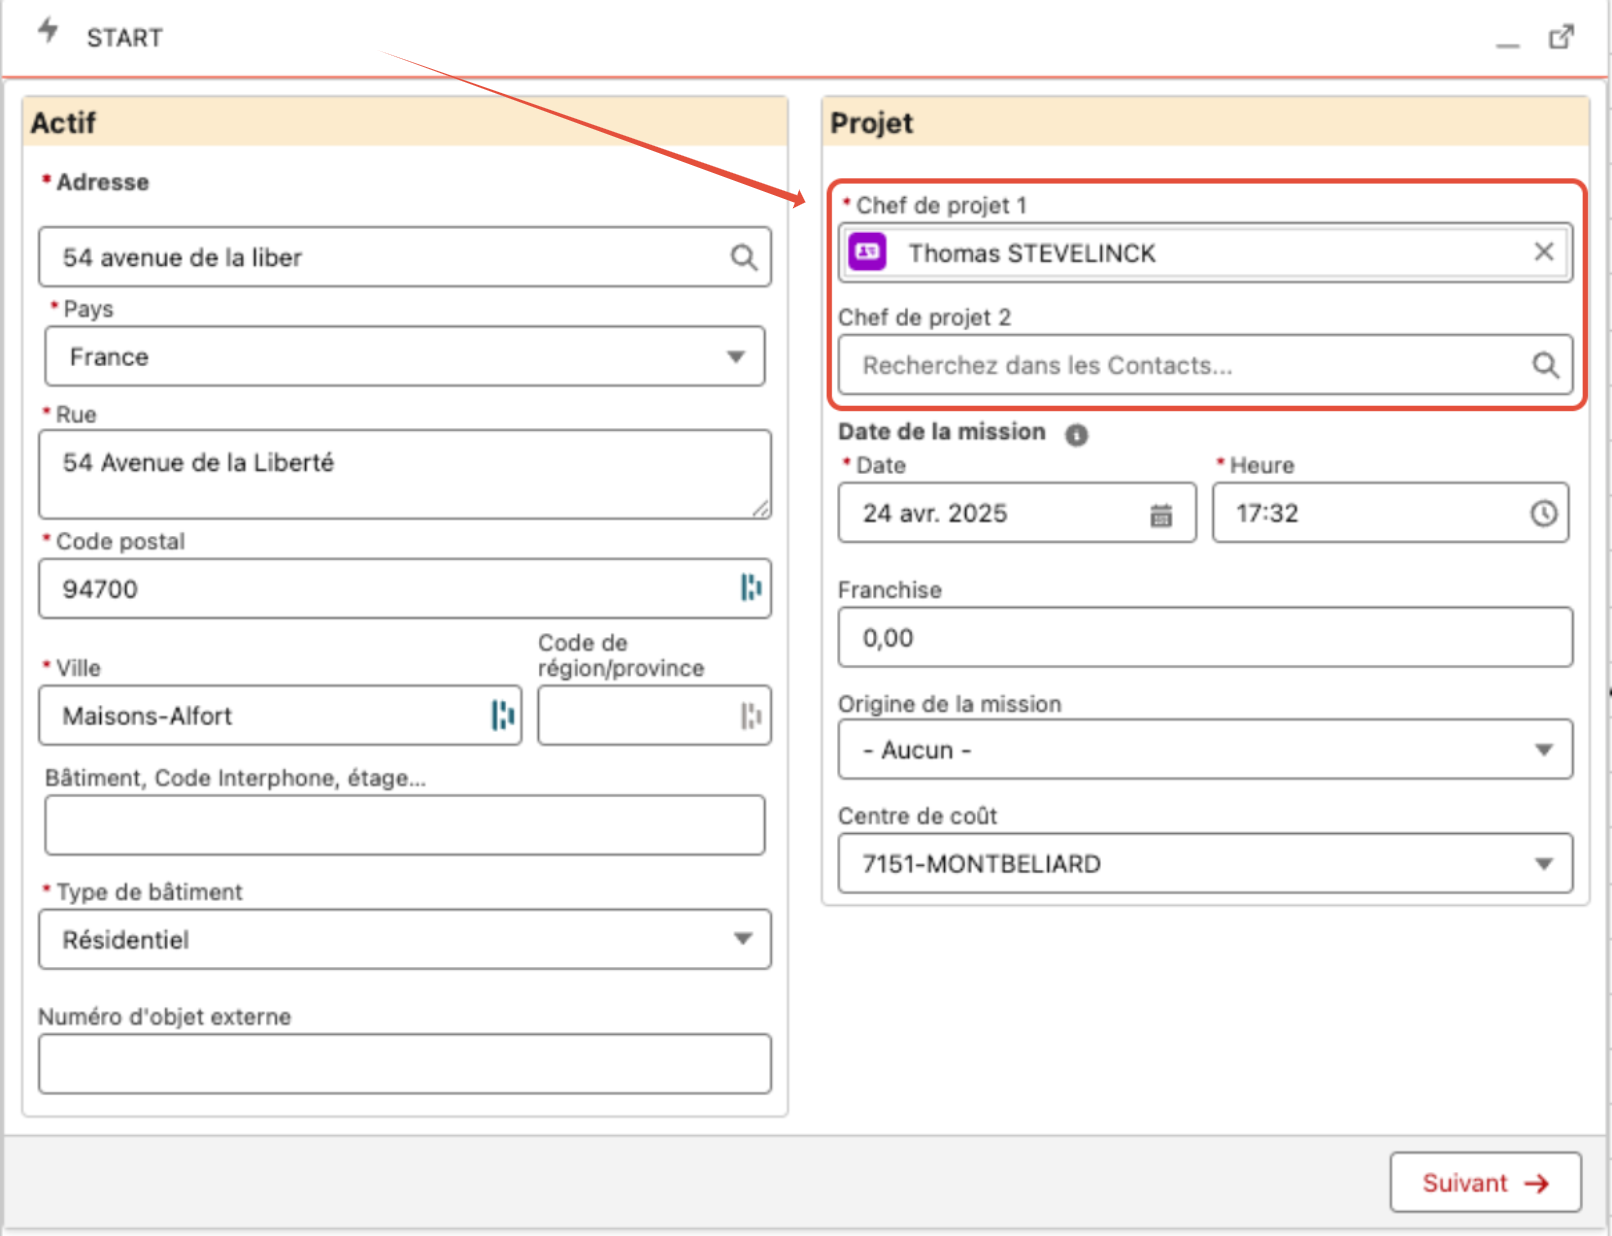1612x1236 pixels.
Task: Show the Date de la mission info tooltip
Action: (x=1076, y=435)
